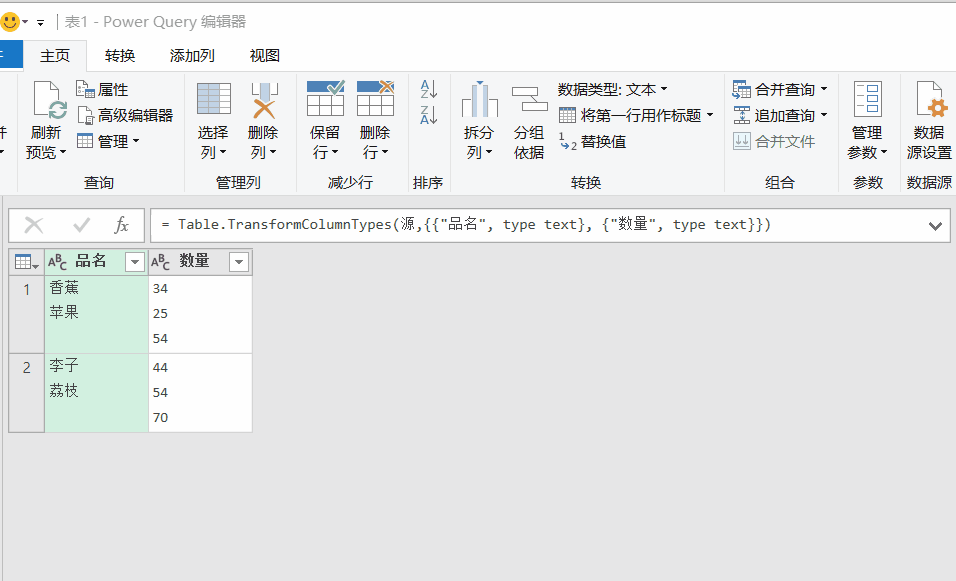Click 将第一行用作标题 button
Image resolution: width=956 pixels, height=581 pixels.
[x=635, y=115]
